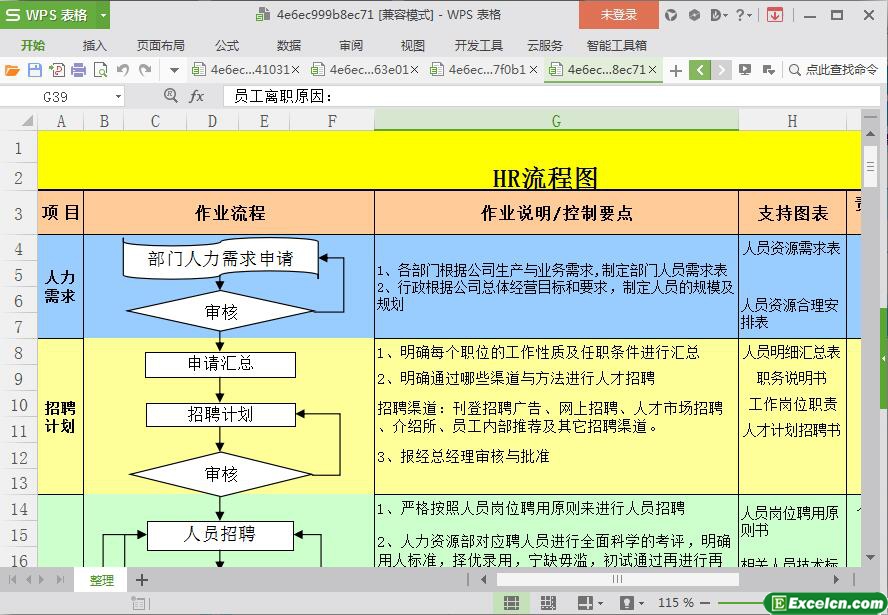Open the 云服务 ribbon tab

click(x=545, y=45)
